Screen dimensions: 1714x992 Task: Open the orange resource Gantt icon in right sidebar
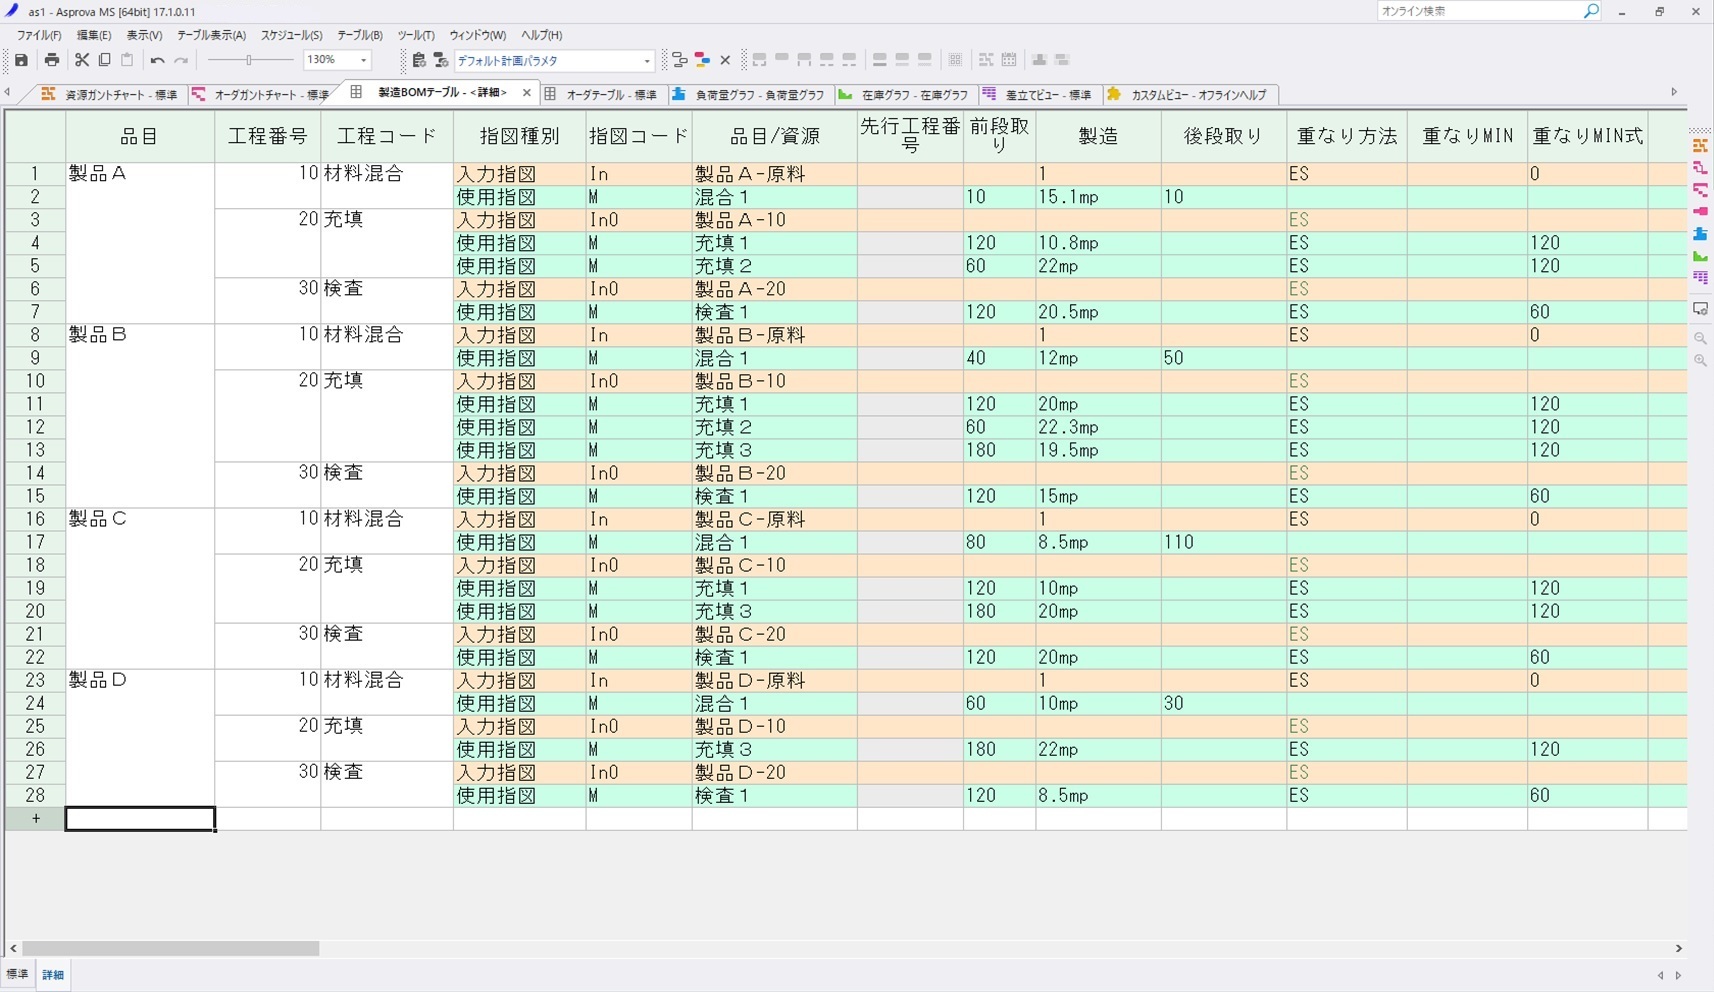coord(1700,146)
